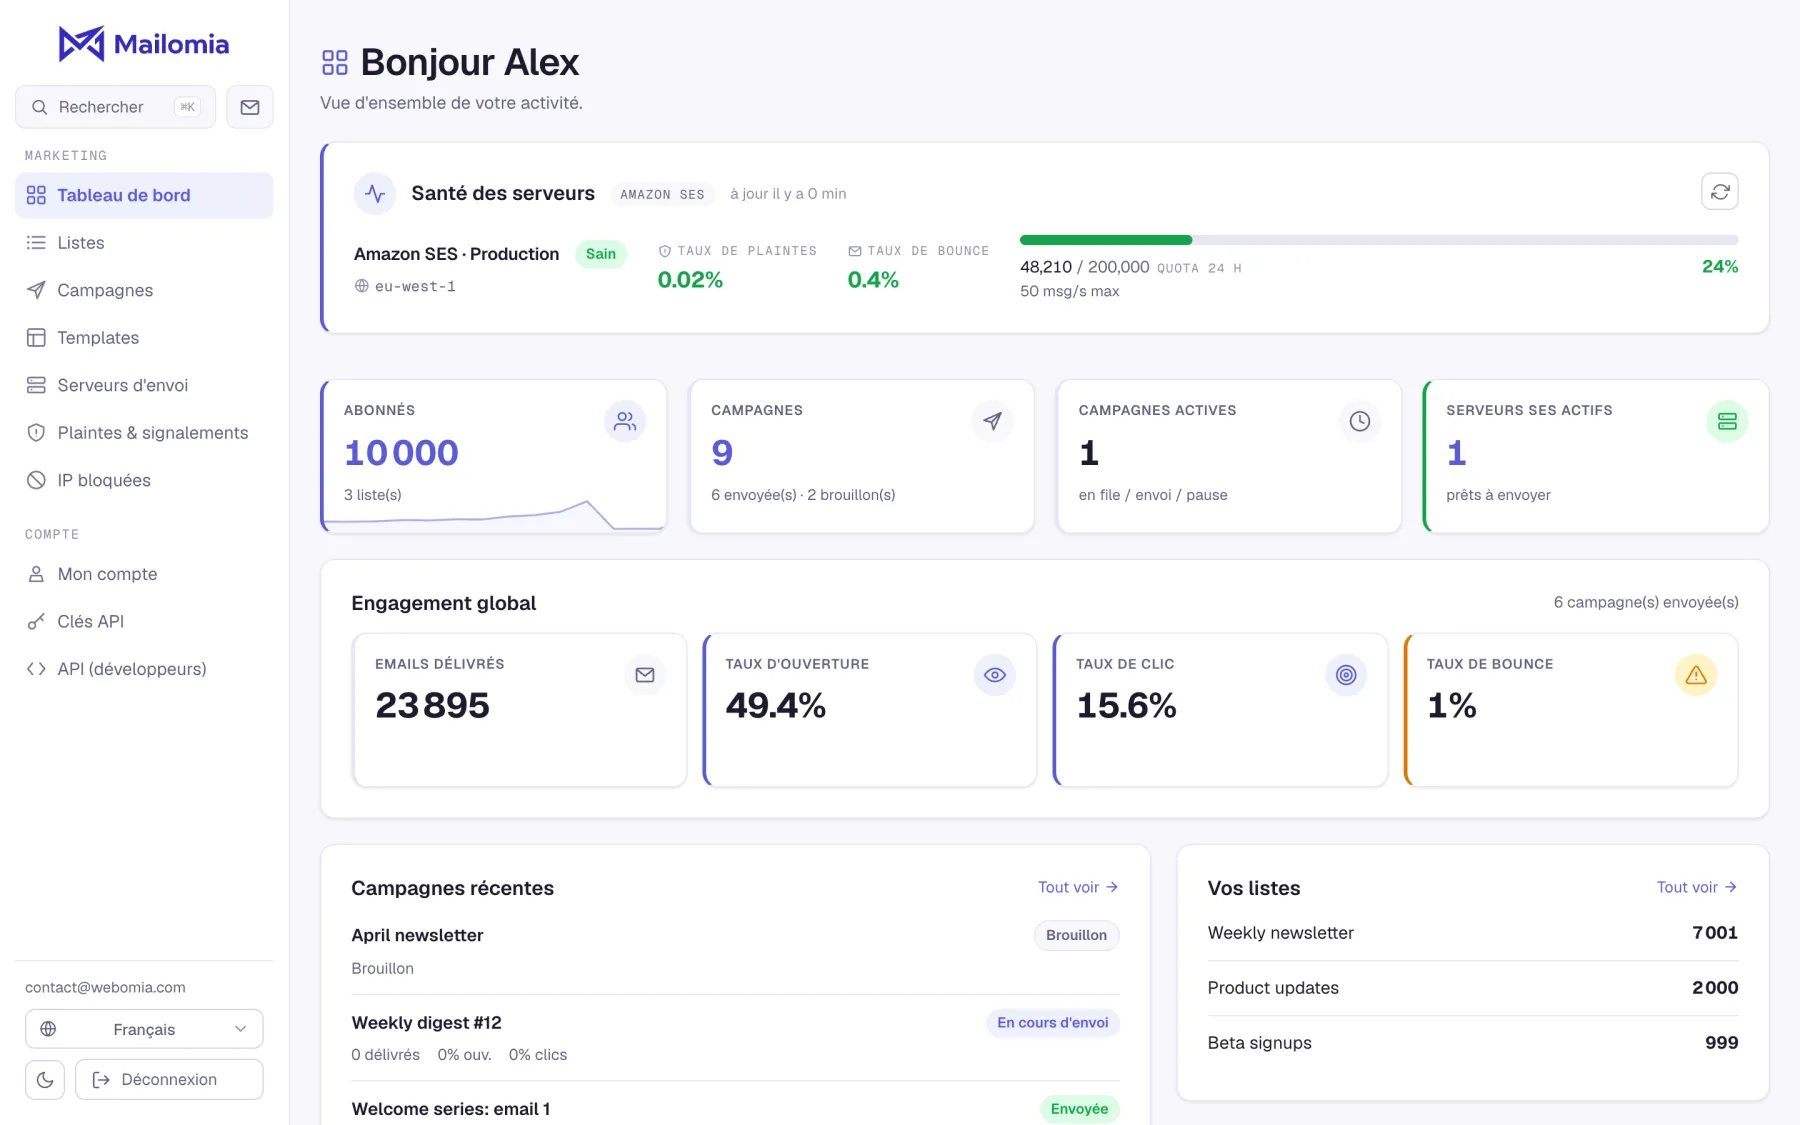Click the Abonnés sparkline chart
Screen dimensions: 1800x1125
pos(494,514)
